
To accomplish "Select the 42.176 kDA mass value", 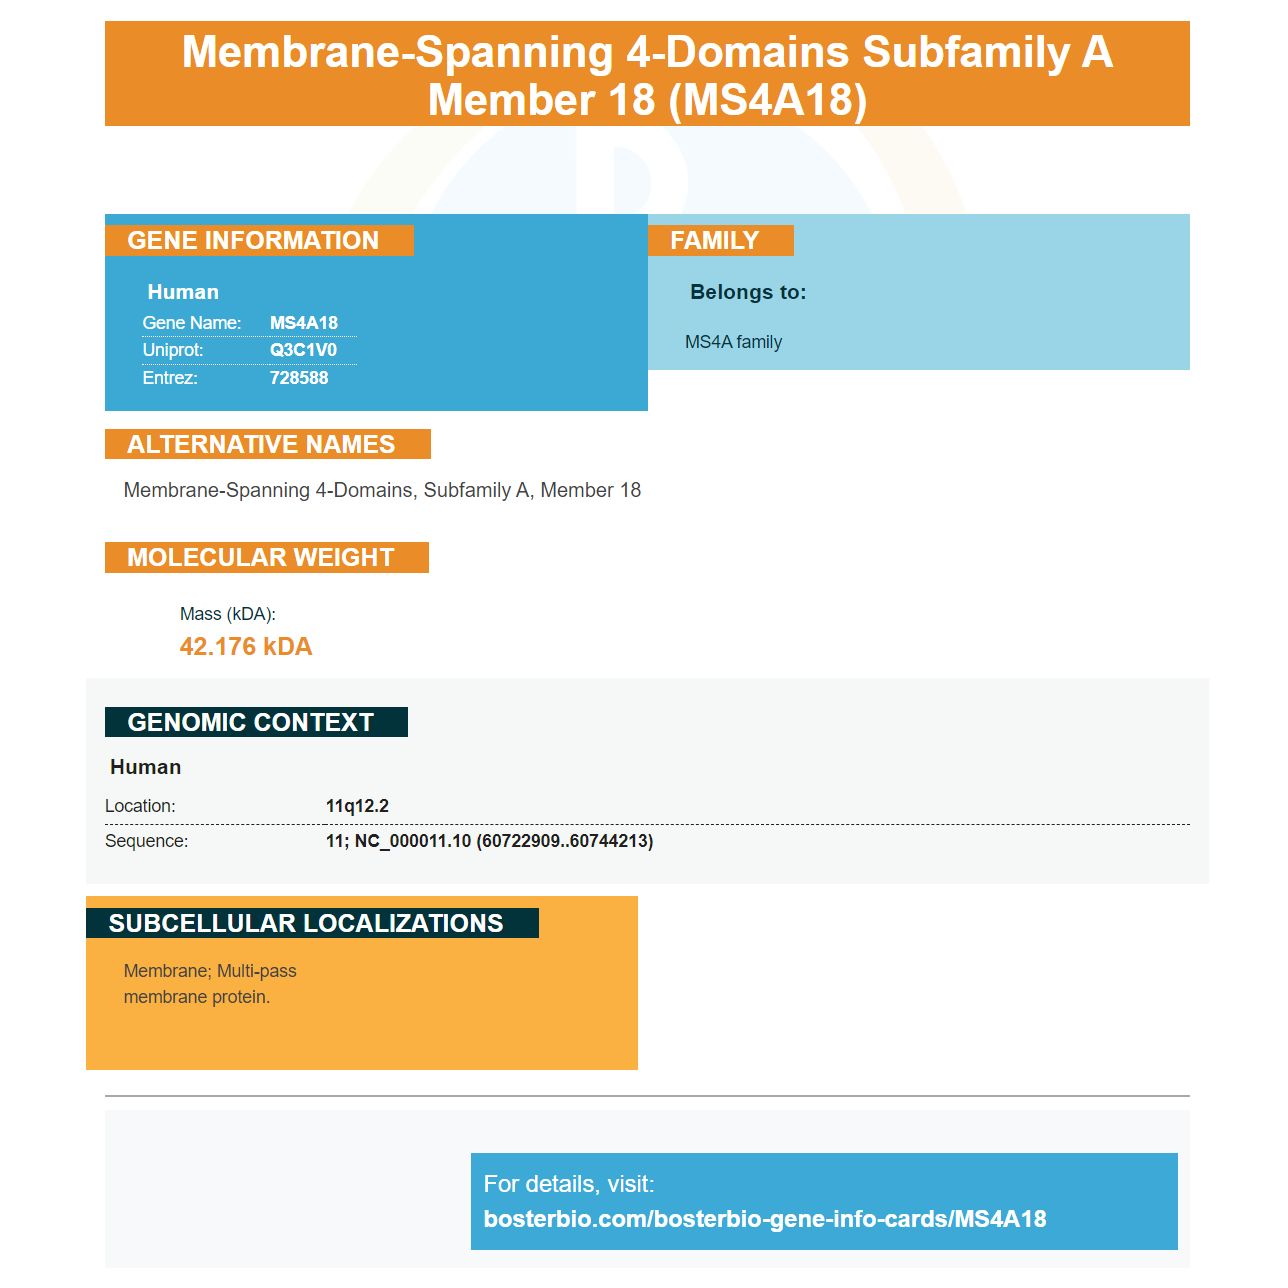I will [x=246, y=647].
